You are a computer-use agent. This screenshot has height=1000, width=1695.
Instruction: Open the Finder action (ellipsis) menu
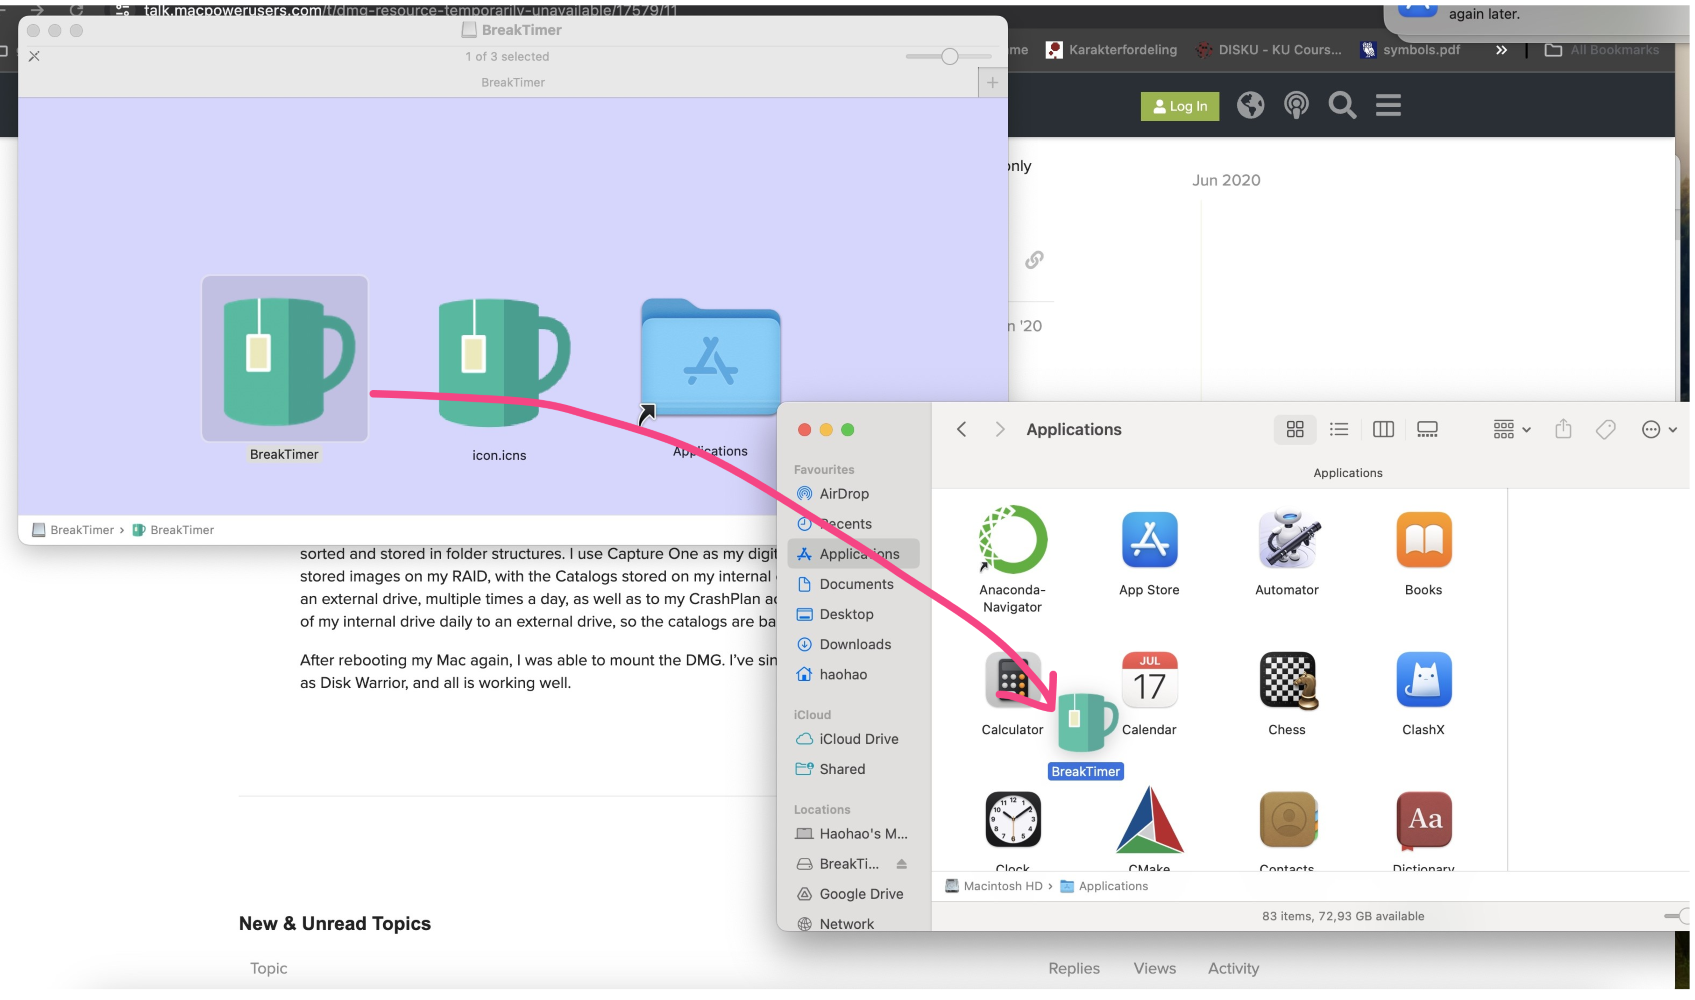click(1658, 429)
